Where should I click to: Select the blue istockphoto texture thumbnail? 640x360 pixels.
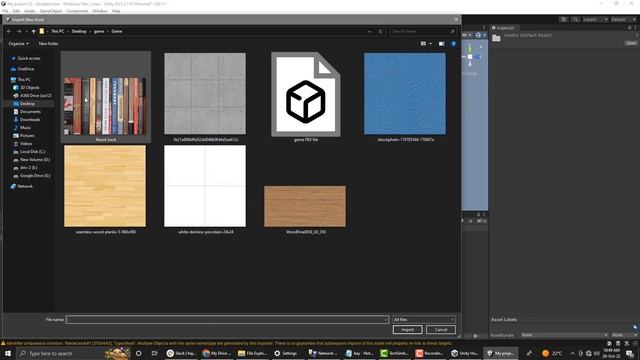405,94
